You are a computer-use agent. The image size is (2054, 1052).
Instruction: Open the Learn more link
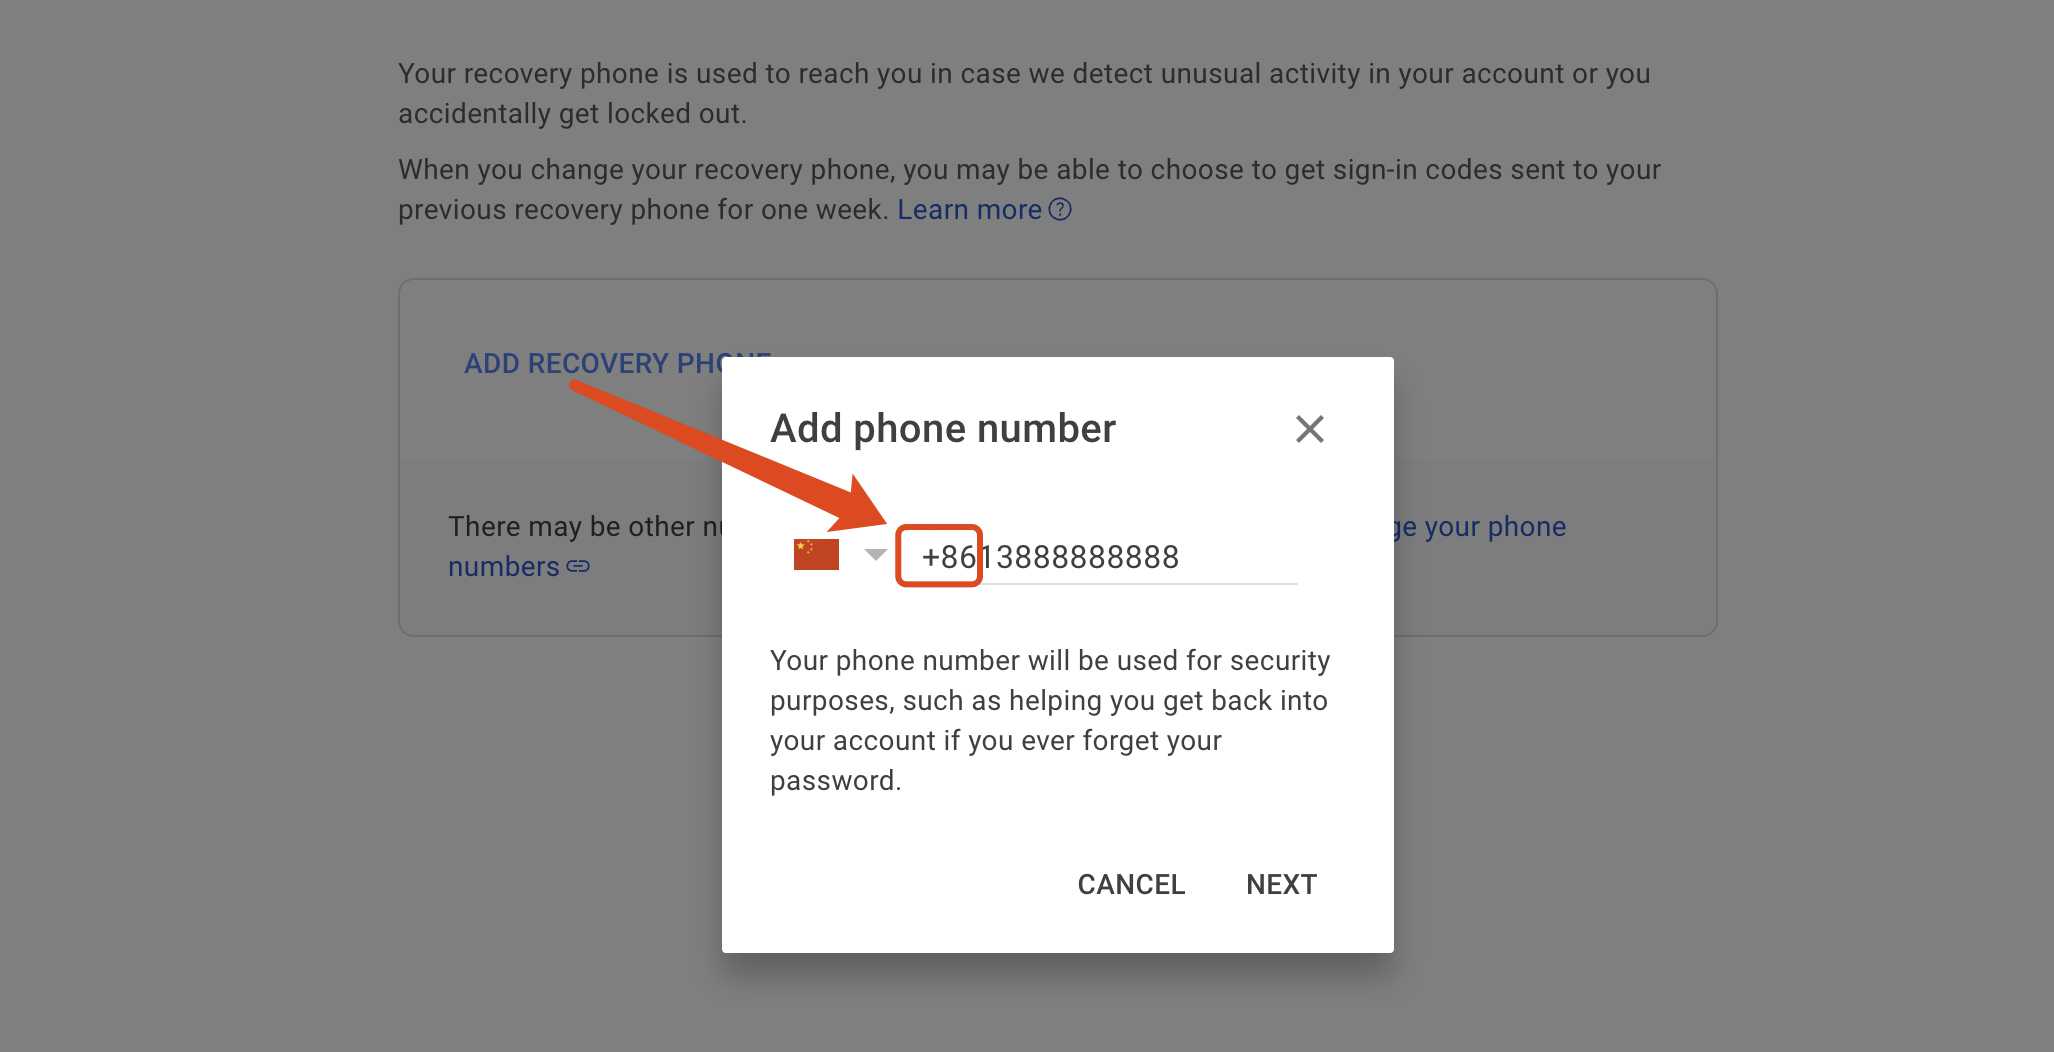tap(969, 209)
